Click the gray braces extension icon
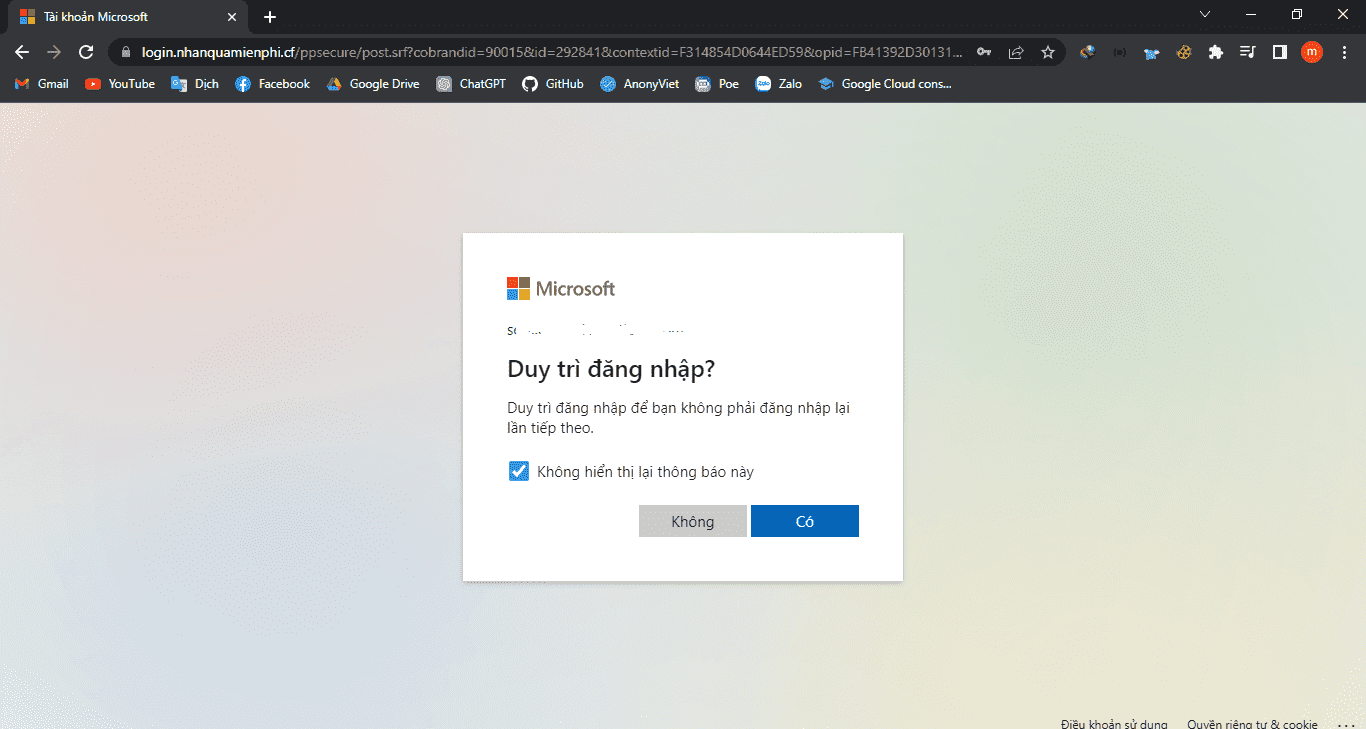 click(1120, 52)
